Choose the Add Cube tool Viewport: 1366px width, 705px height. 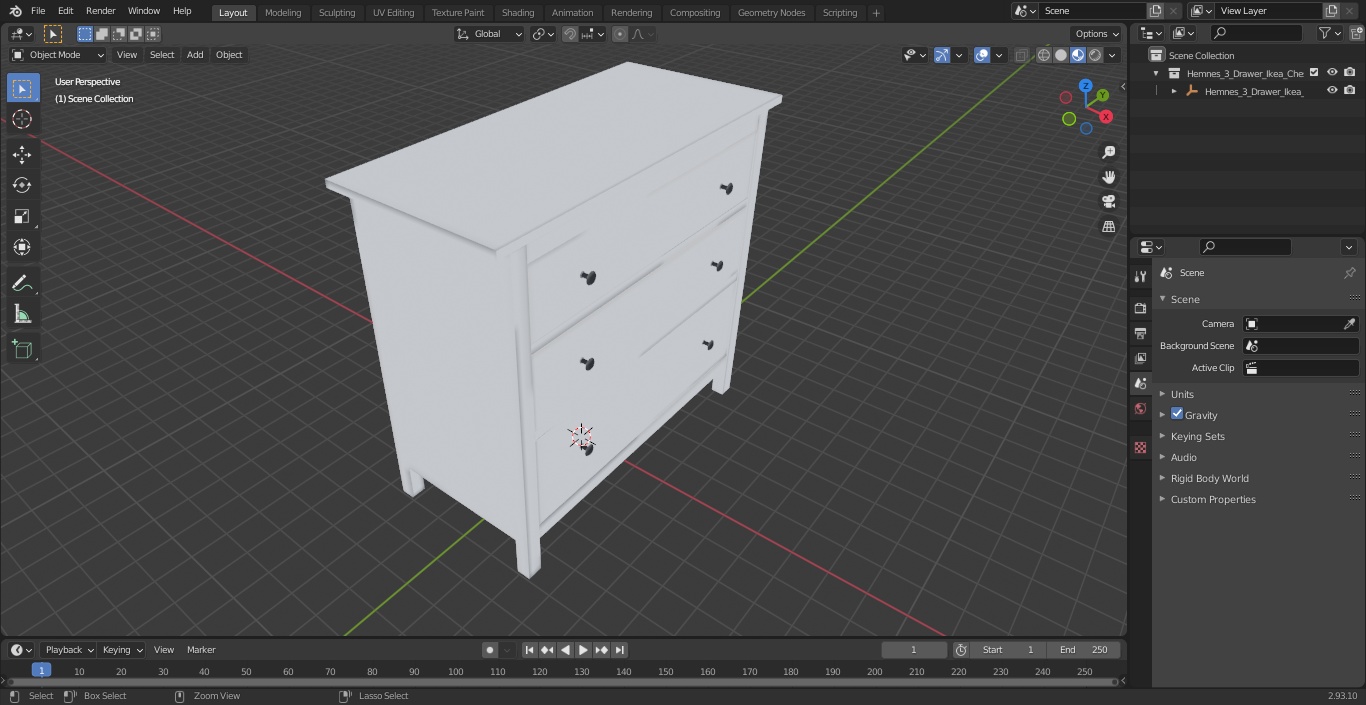[x=22, y=349]
